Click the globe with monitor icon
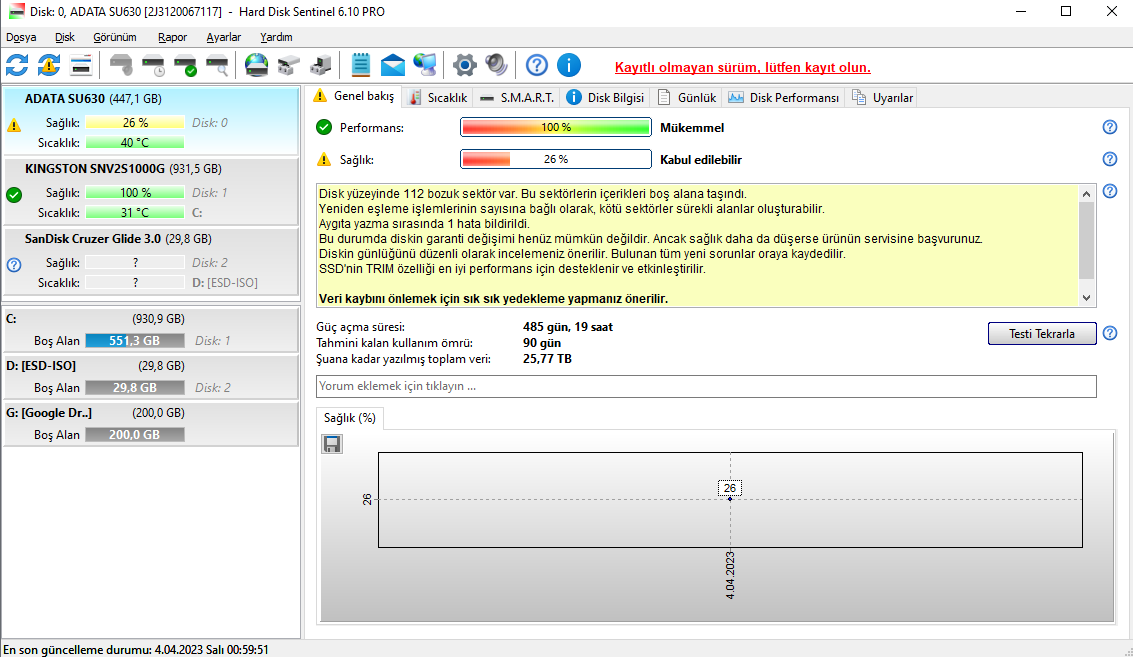This screenshot has width=1133, height=657. (x=425, y=65)
